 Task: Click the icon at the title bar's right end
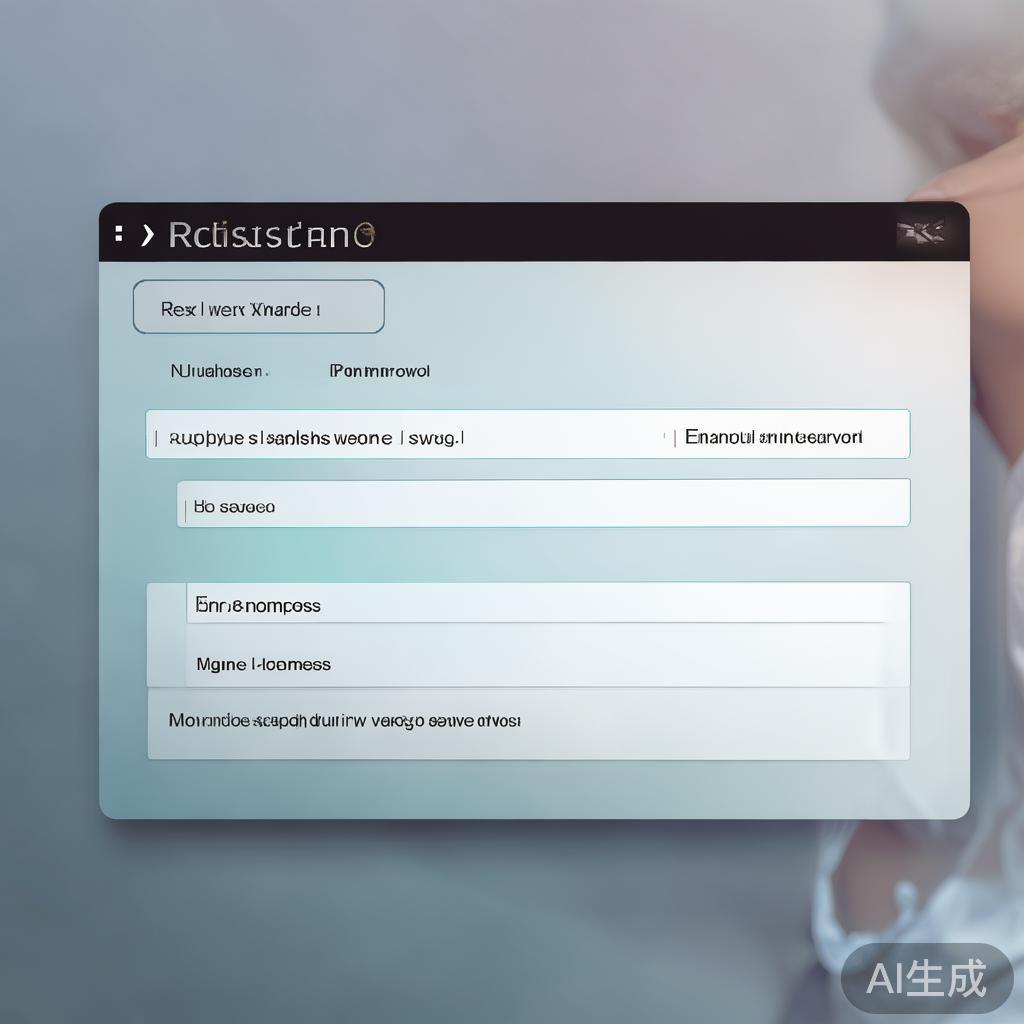pyautogui.click(x=922, y=232)
